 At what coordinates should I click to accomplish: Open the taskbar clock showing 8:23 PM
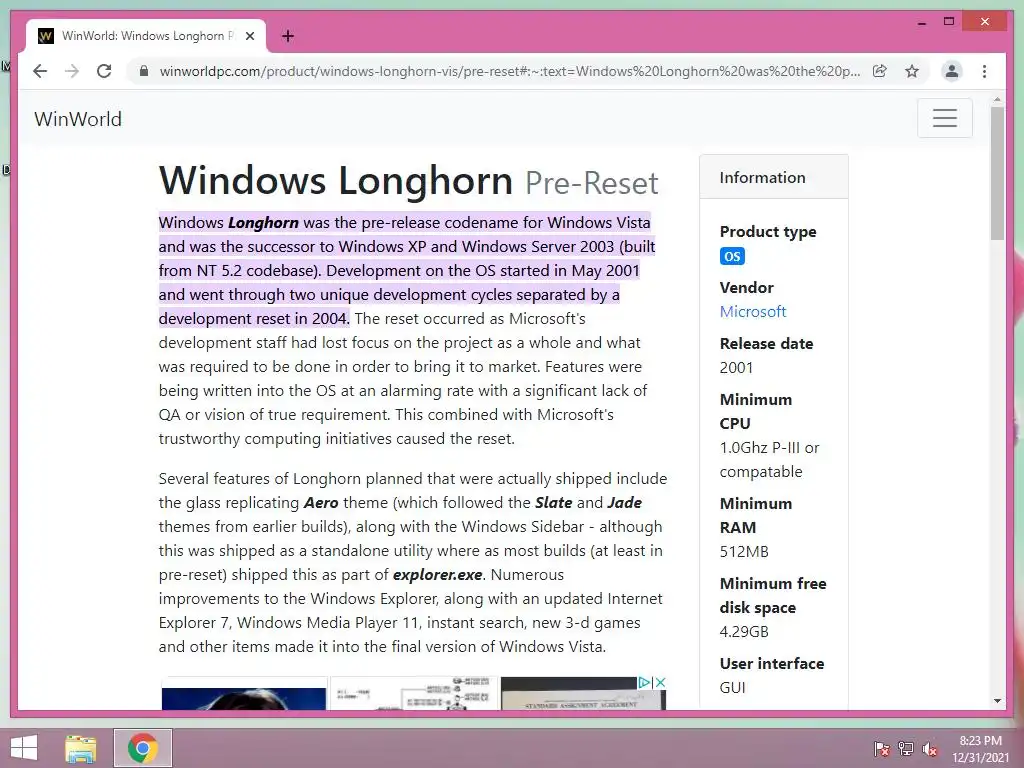pos(980,748)
